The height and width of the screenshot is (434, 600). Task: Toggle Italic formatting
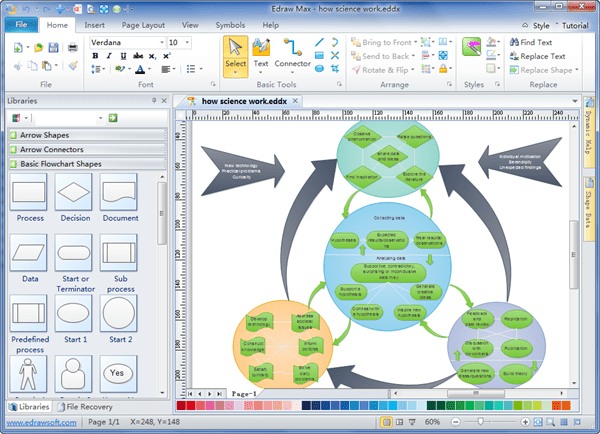coord(109,56)
